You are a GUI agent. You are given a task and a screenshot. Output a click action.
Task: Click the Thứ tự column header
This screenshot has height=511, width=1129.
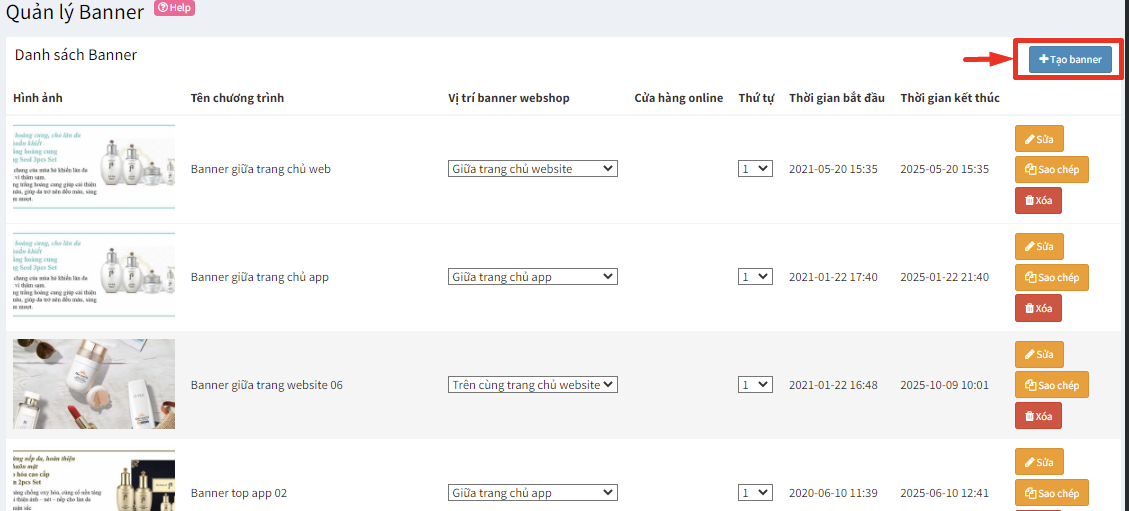point(756,98)
